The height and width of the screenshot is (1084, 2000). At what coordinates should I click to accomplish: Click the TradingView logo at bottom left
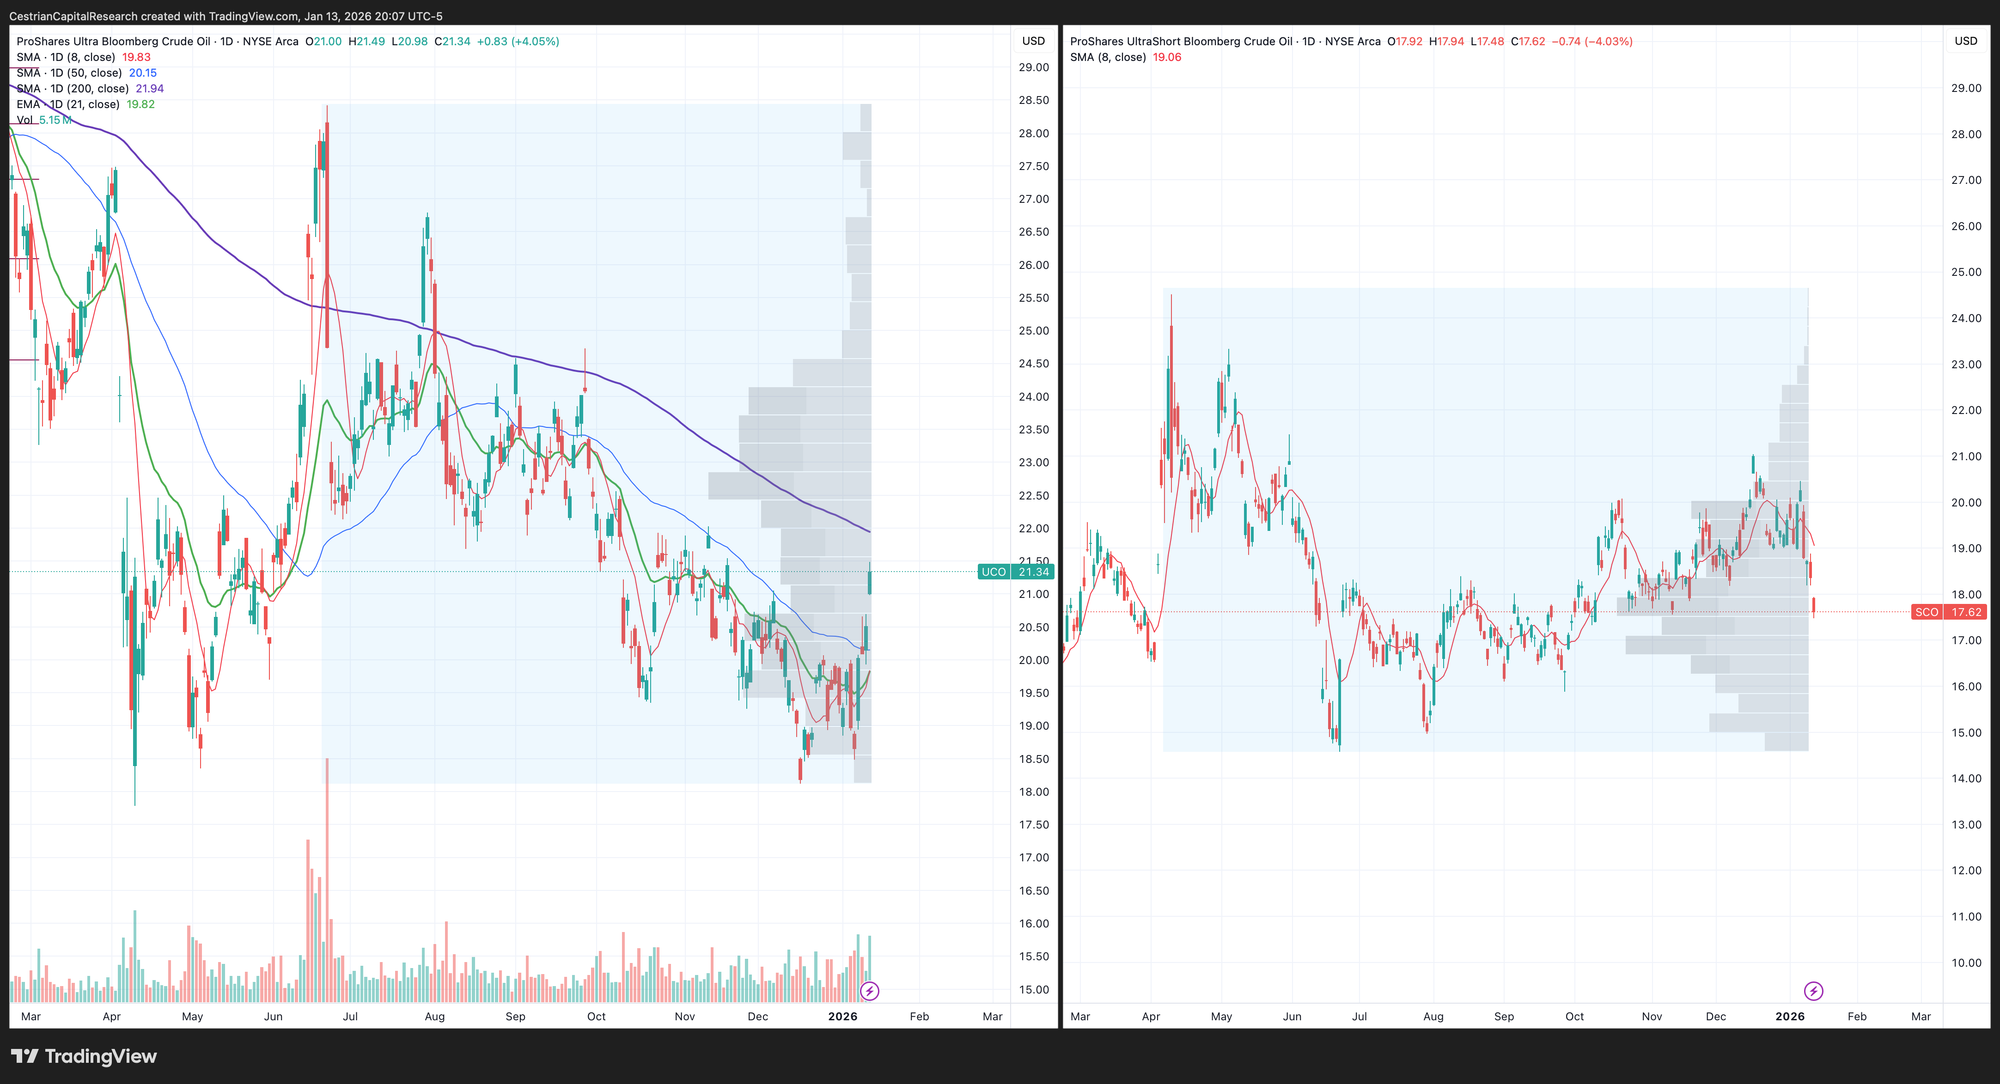[x=84, y=1056]
